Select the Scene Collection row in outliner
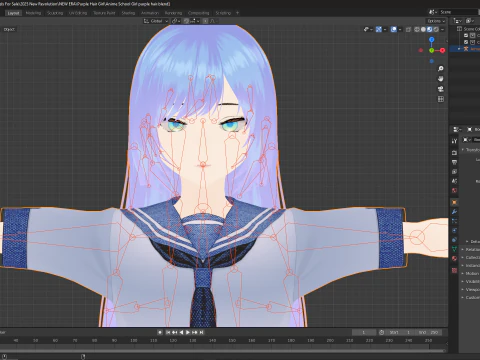 tap(468, 29)
